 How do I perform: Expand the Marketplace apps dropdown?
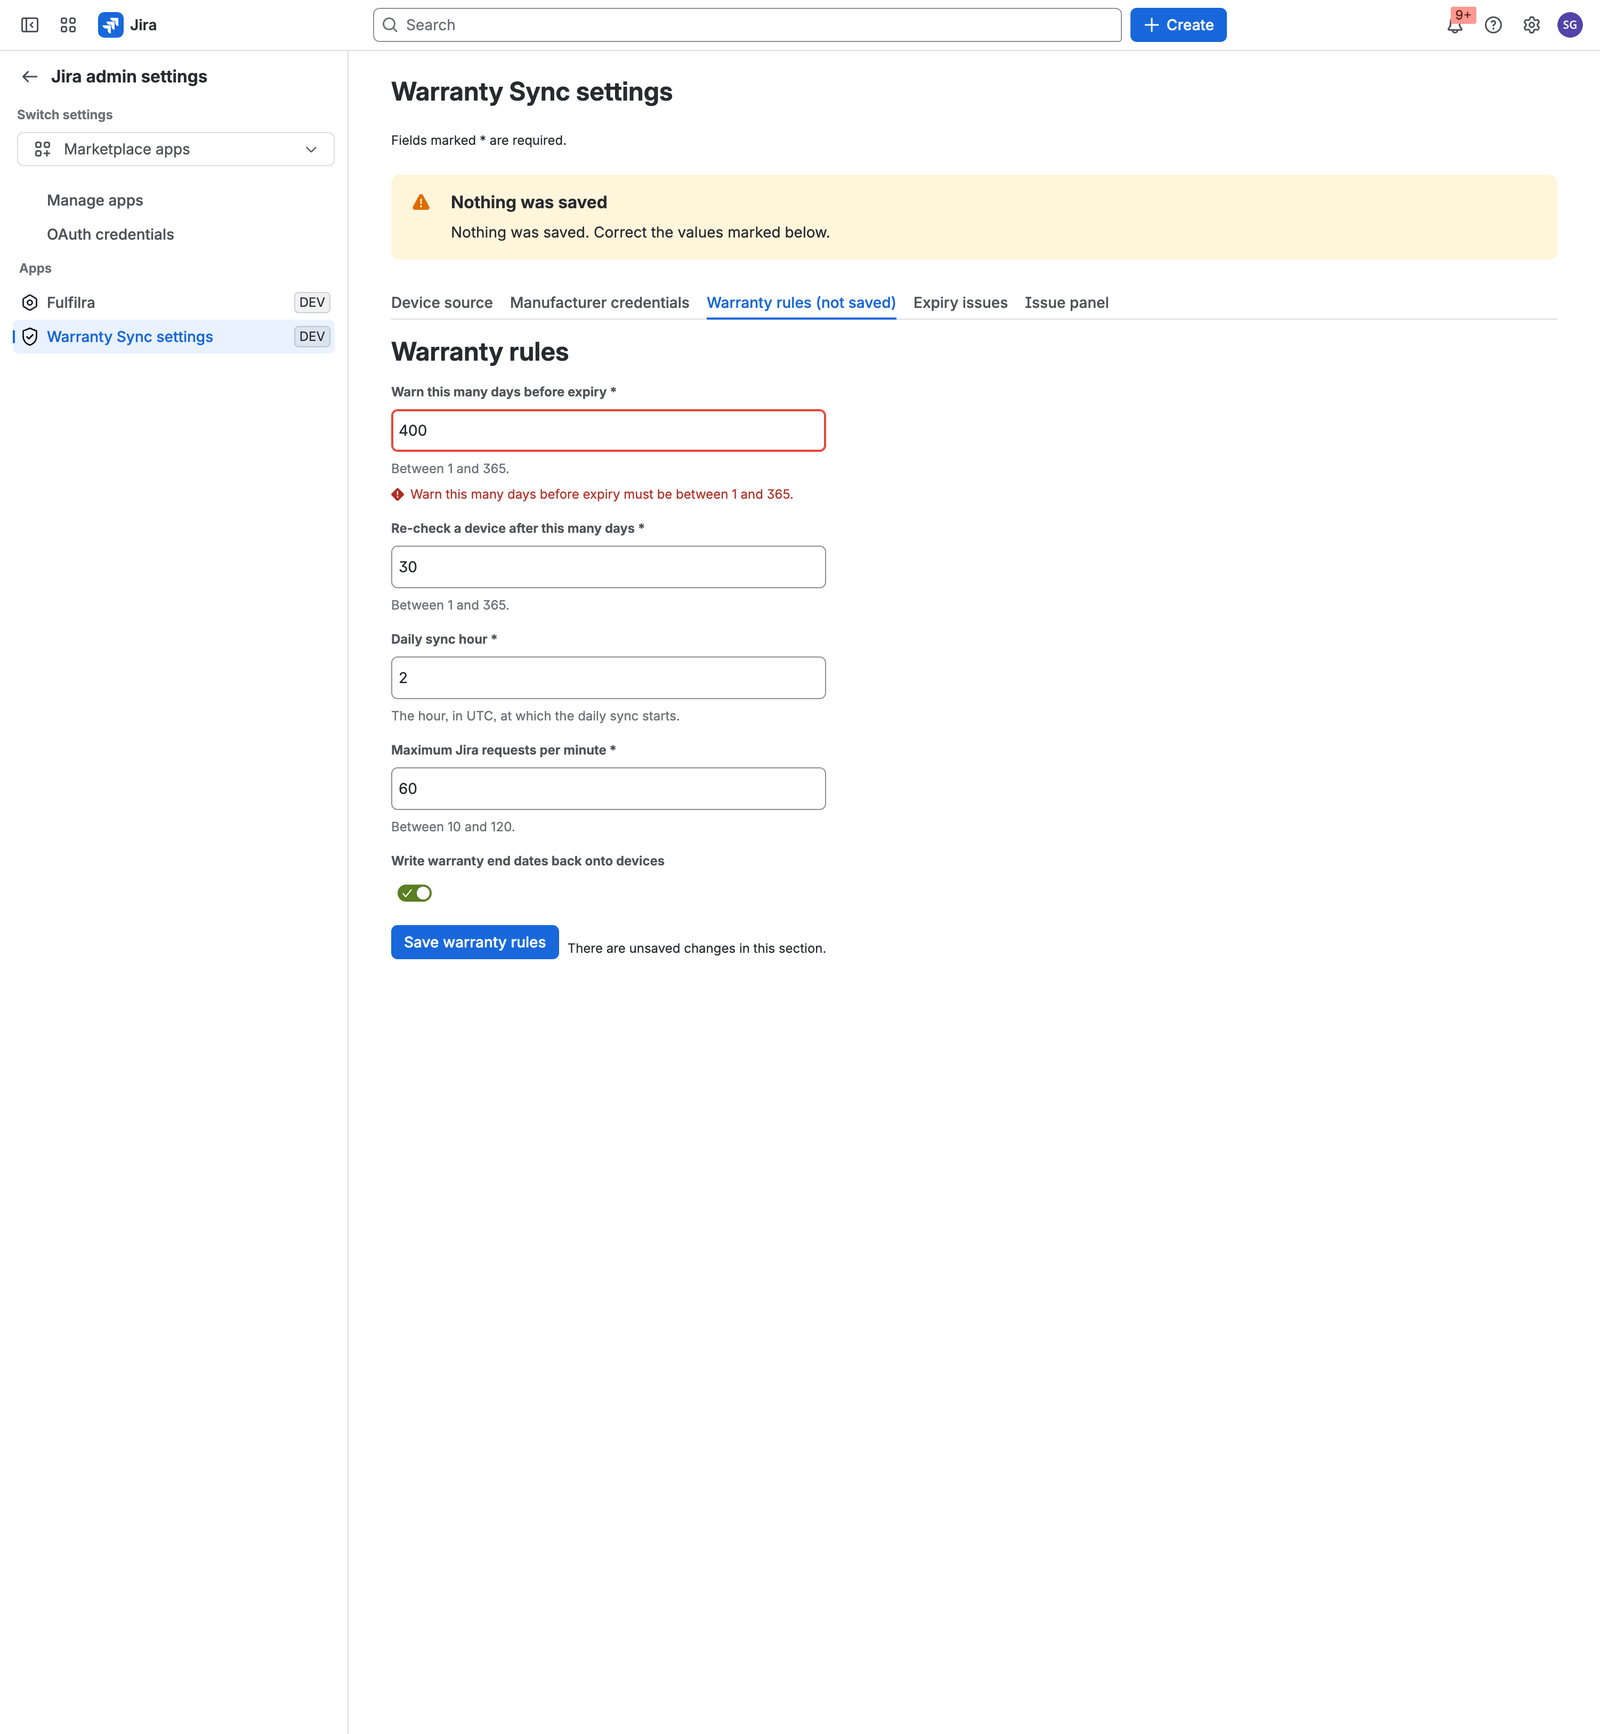pos(176,149)
